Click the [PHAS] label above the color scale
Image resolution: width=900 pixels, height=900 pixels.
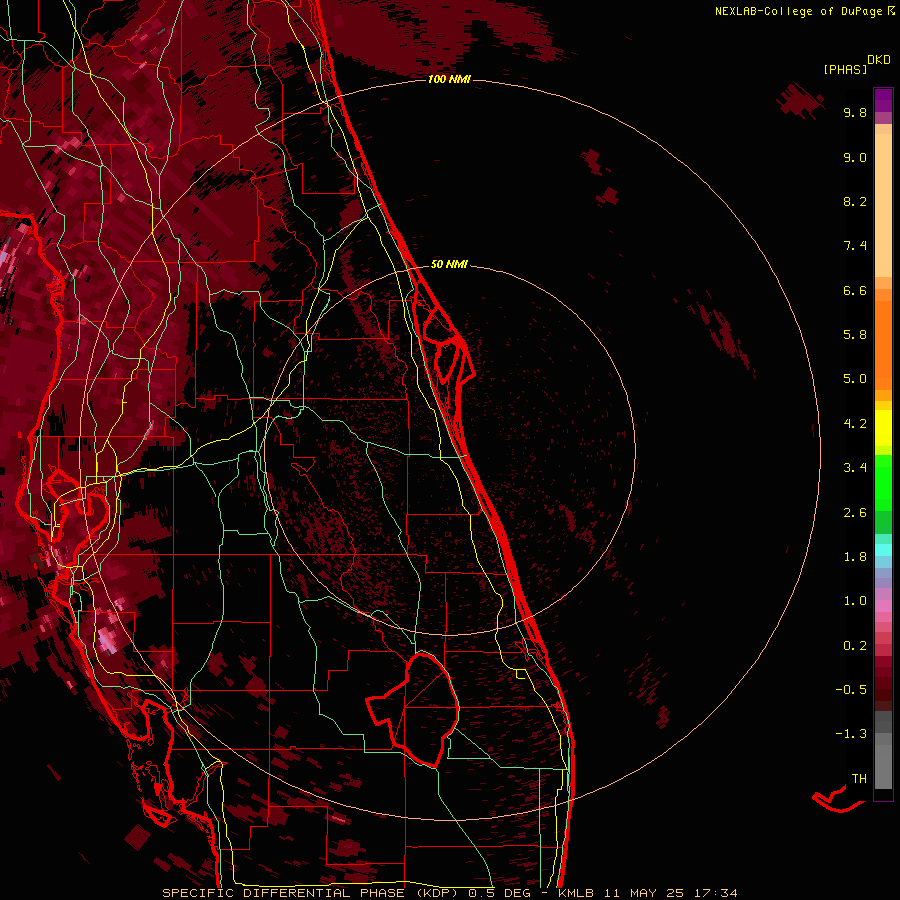coord(845,69)
